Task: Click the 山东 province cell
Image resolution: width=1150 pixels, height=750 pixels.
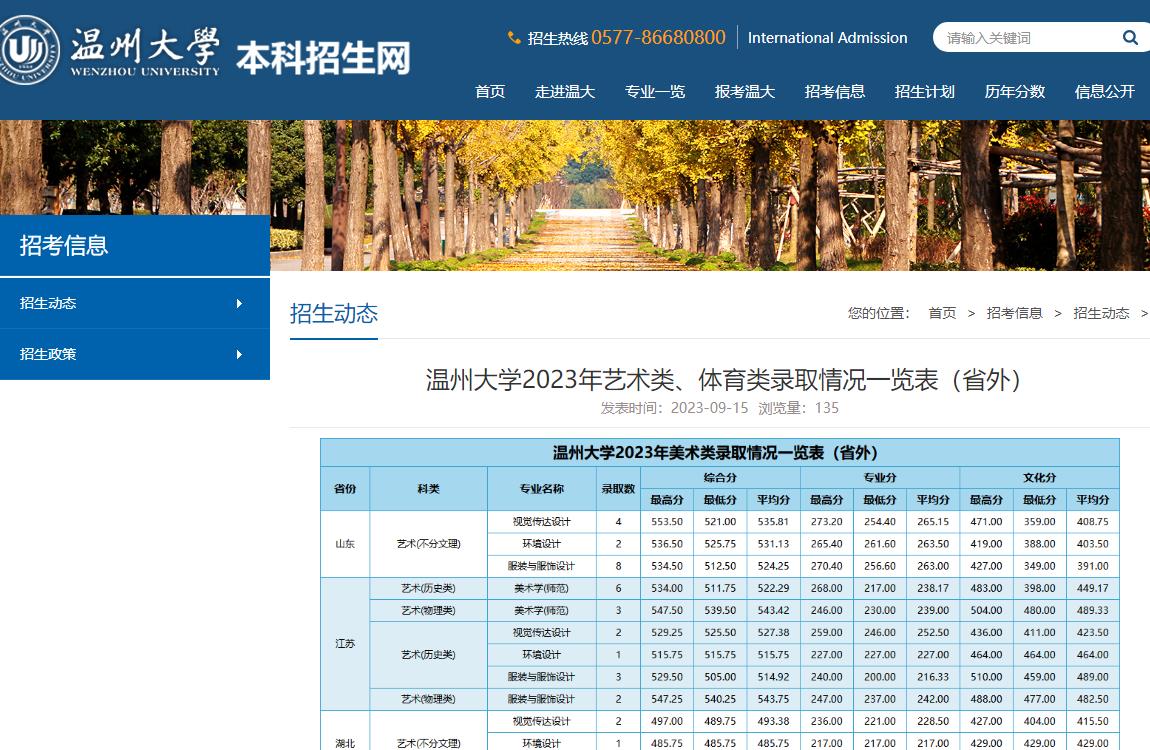Action: click(x=345, y=544)
